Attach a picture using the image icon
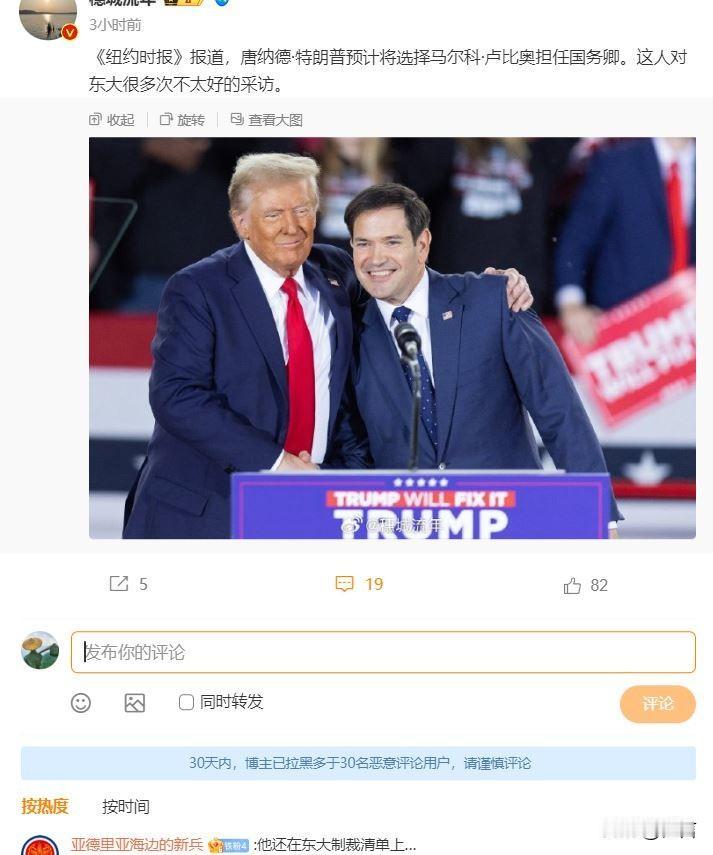This screenshot has width=713, height=855. 135,703
